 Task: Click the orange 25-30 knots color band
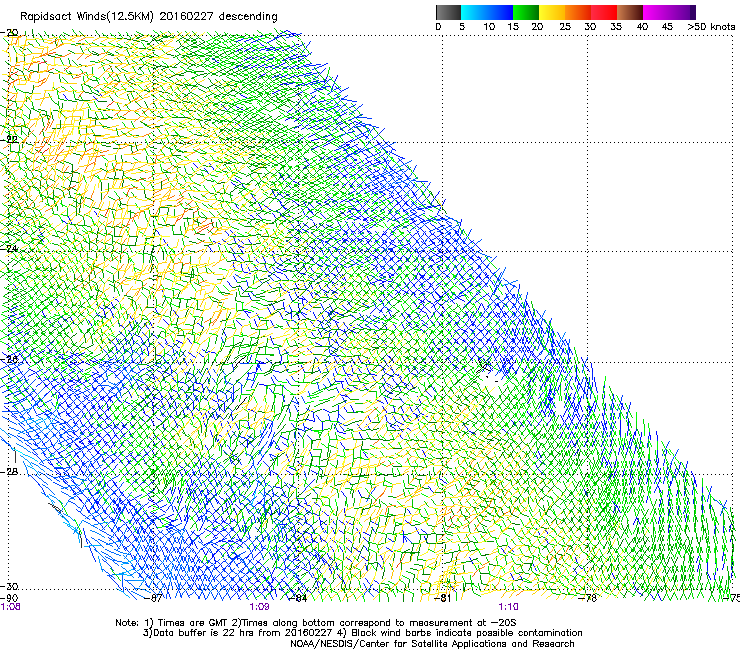tap(578, 12)
